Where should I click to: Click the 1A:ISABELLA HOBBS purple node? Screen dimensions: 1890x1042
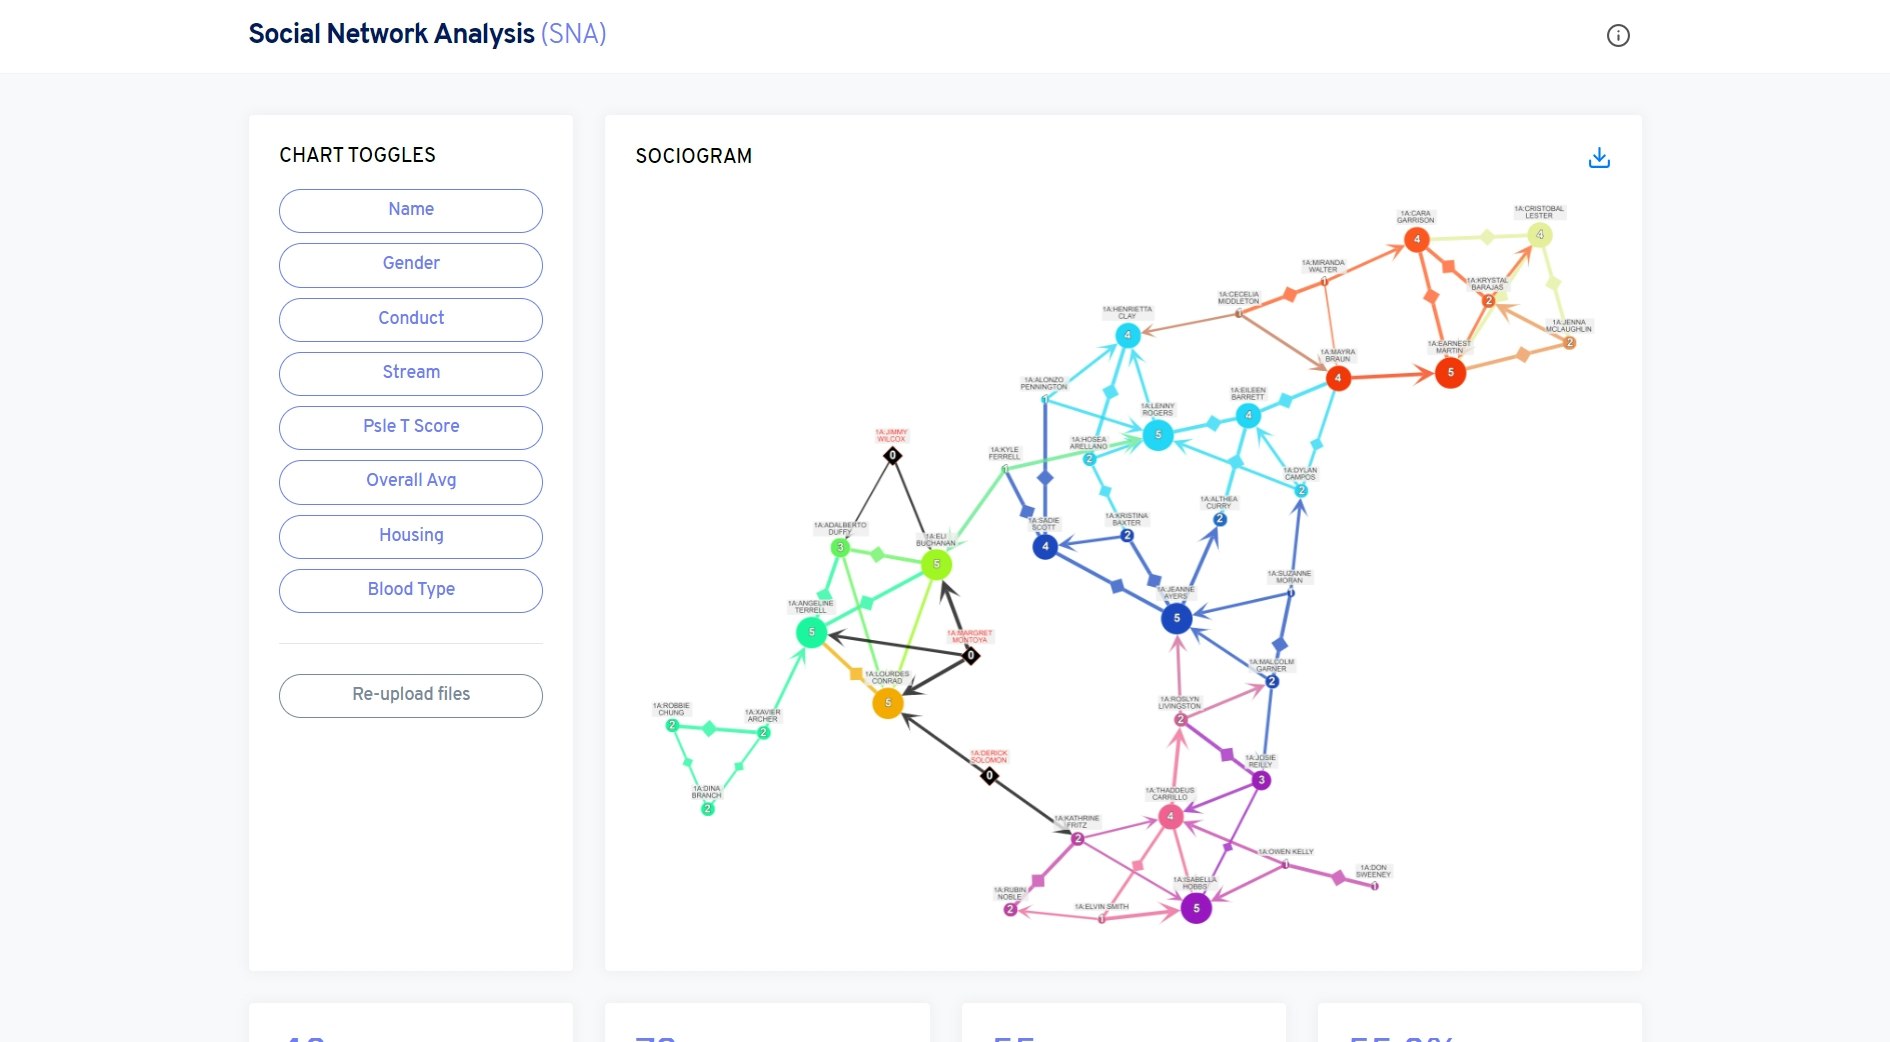click(x=1194, y=909)
